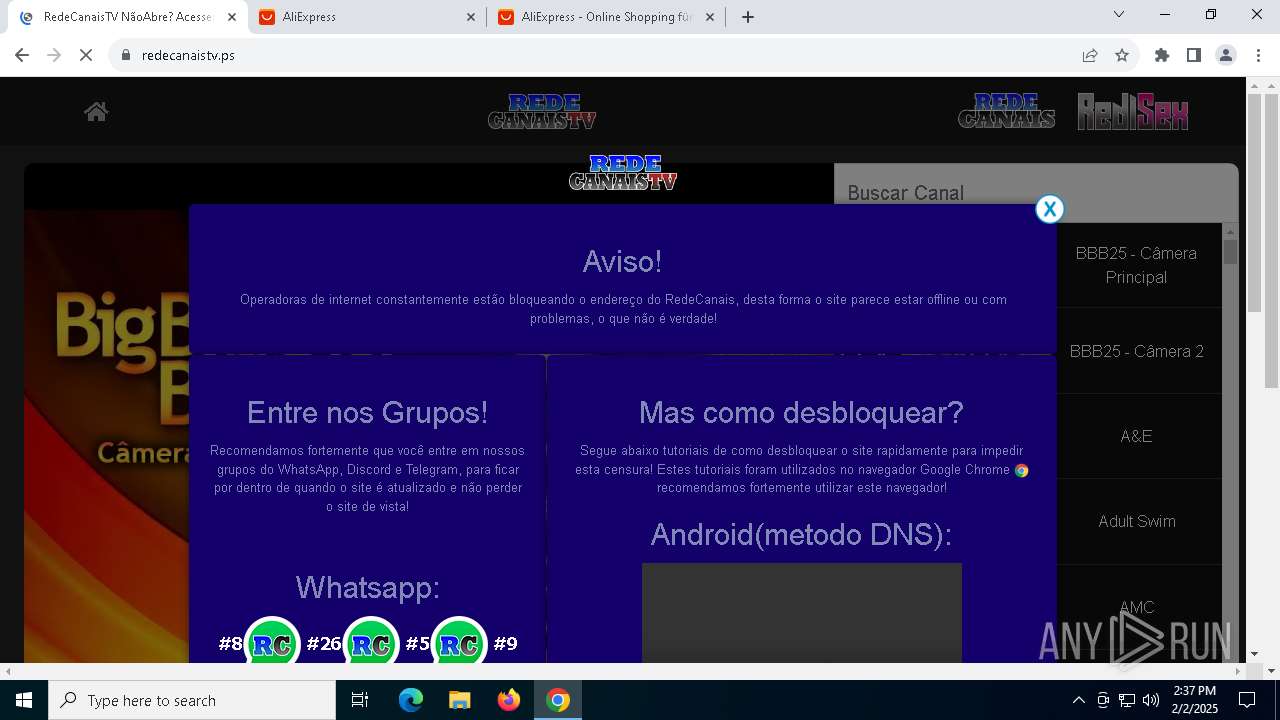Select BBB25 - Câmera 2 channel
1280x720 pixels.
pyautogui.click(x=1136, y=351)
